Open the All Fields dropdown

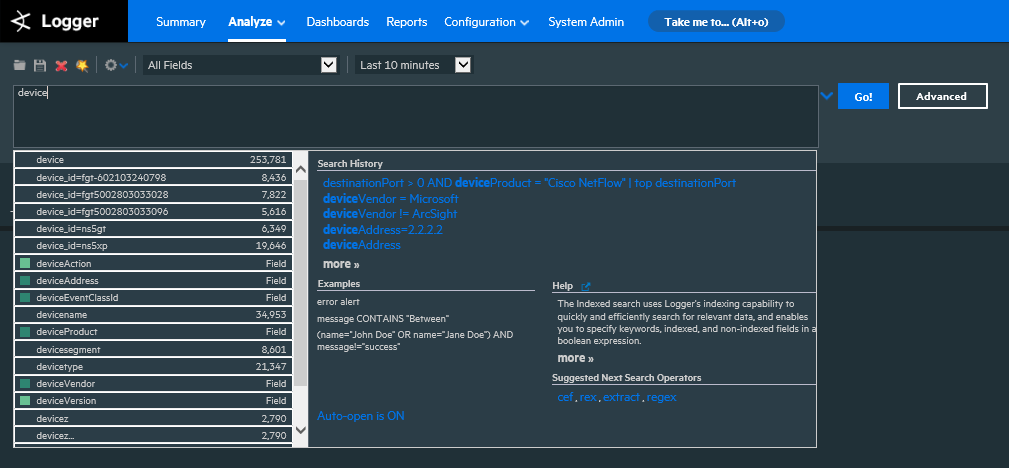[240, 65]
